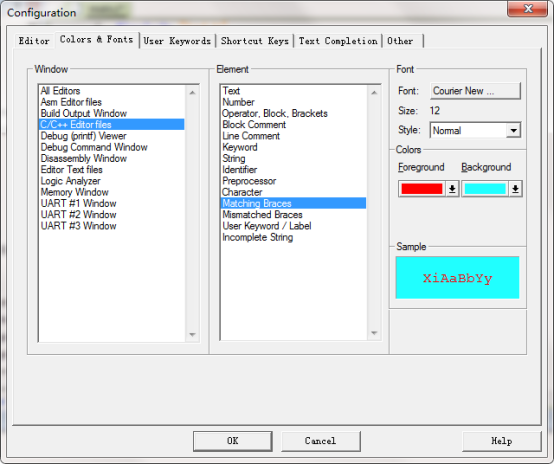
Task: Click the Window list scroll down arrow
Action: pyautogui.click(x=193, y=334)
